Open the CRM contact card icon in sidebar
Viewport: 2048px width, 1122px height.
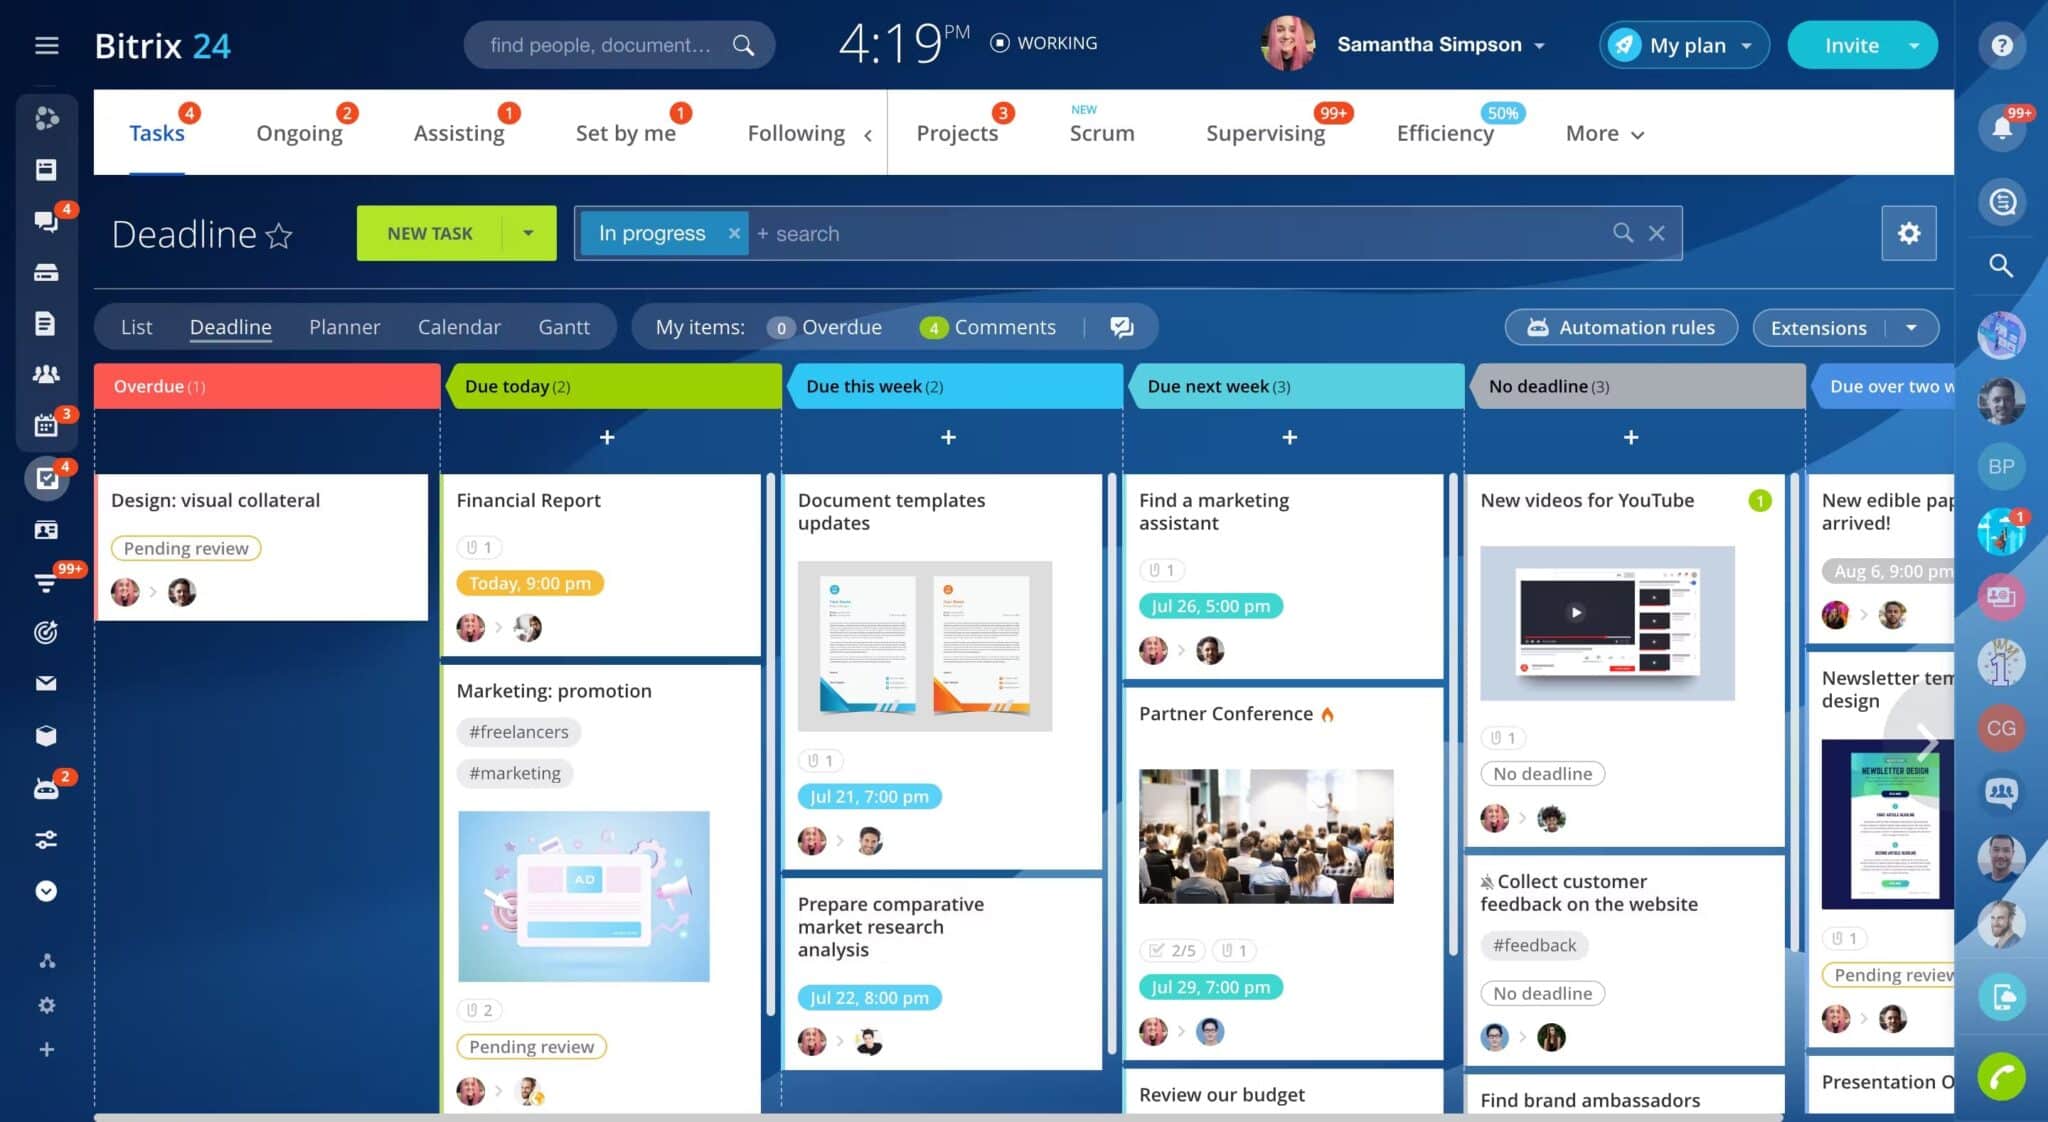coord(47,530)
